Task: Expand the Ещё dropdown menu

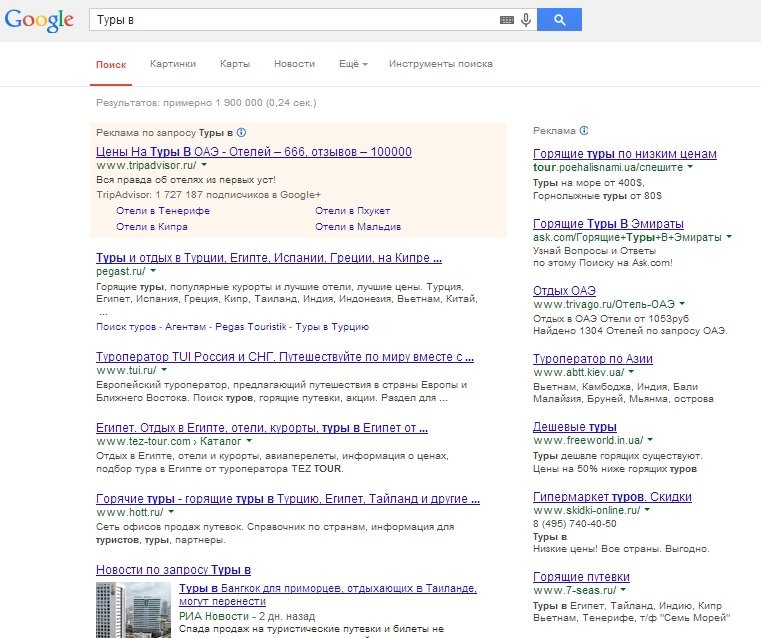Action: coord(353,64)
